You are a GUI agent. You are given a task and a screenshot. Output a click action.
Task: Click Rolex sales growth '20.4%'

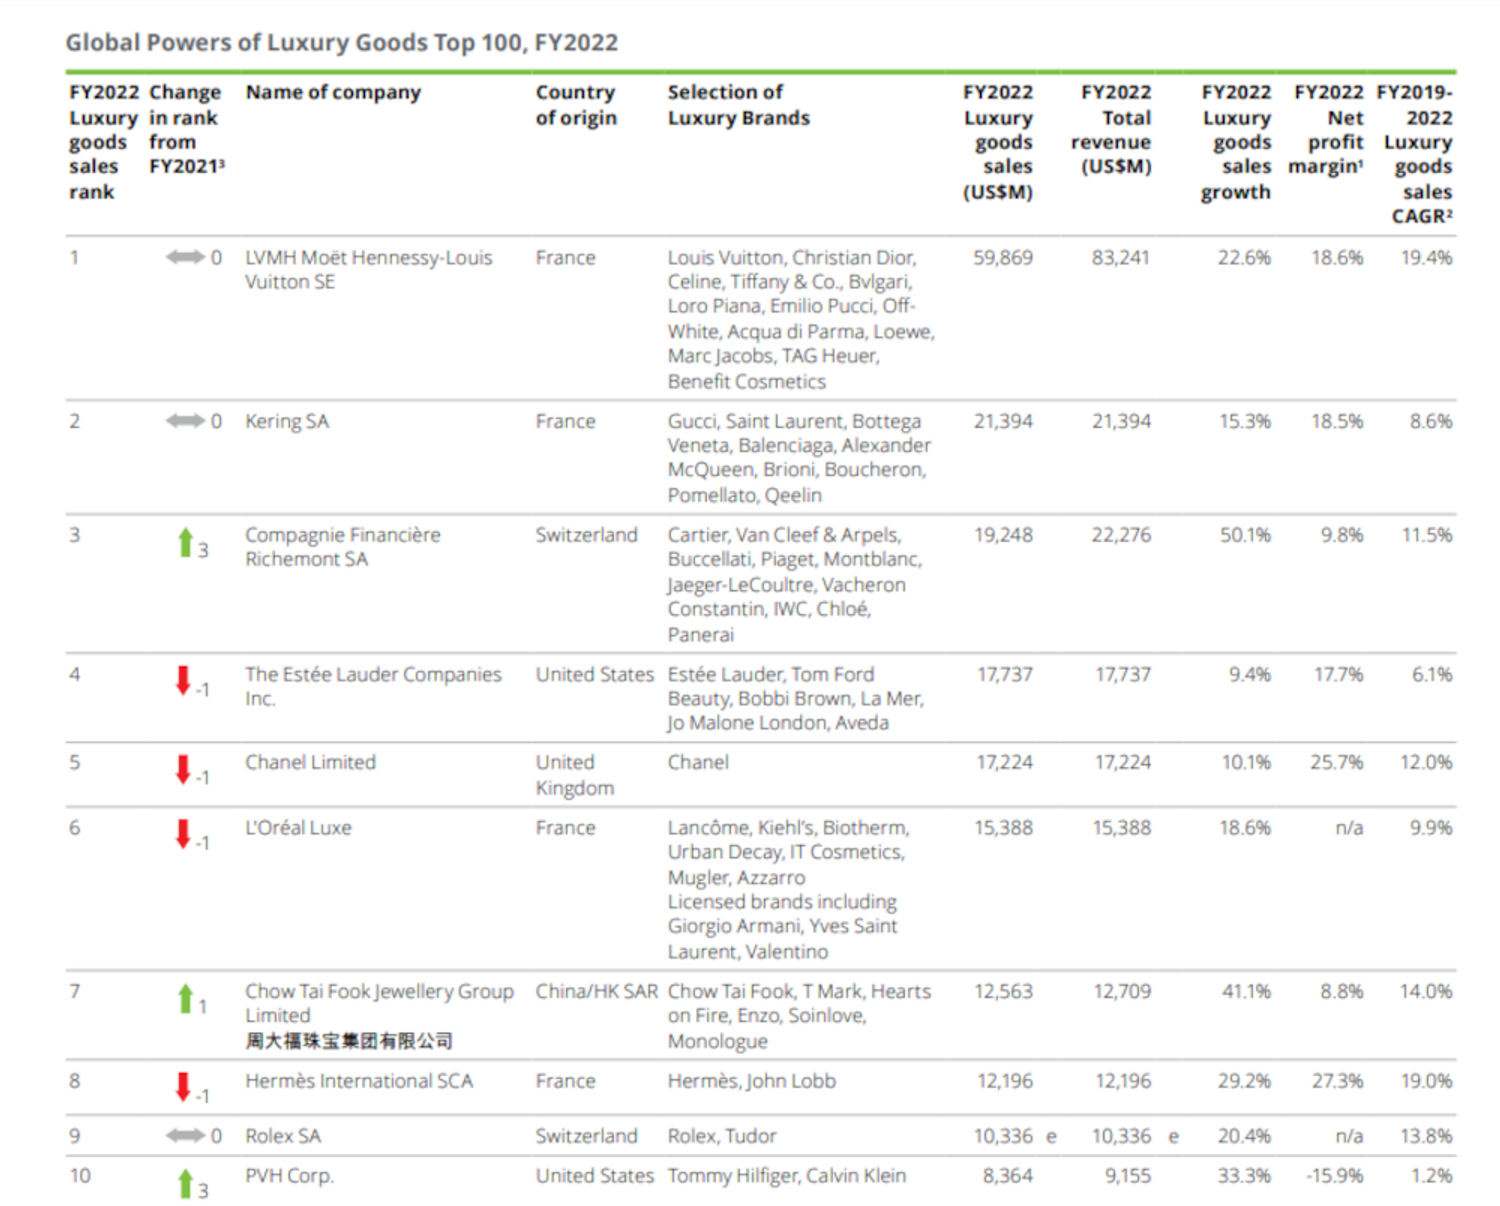tap(1245, 1136)
